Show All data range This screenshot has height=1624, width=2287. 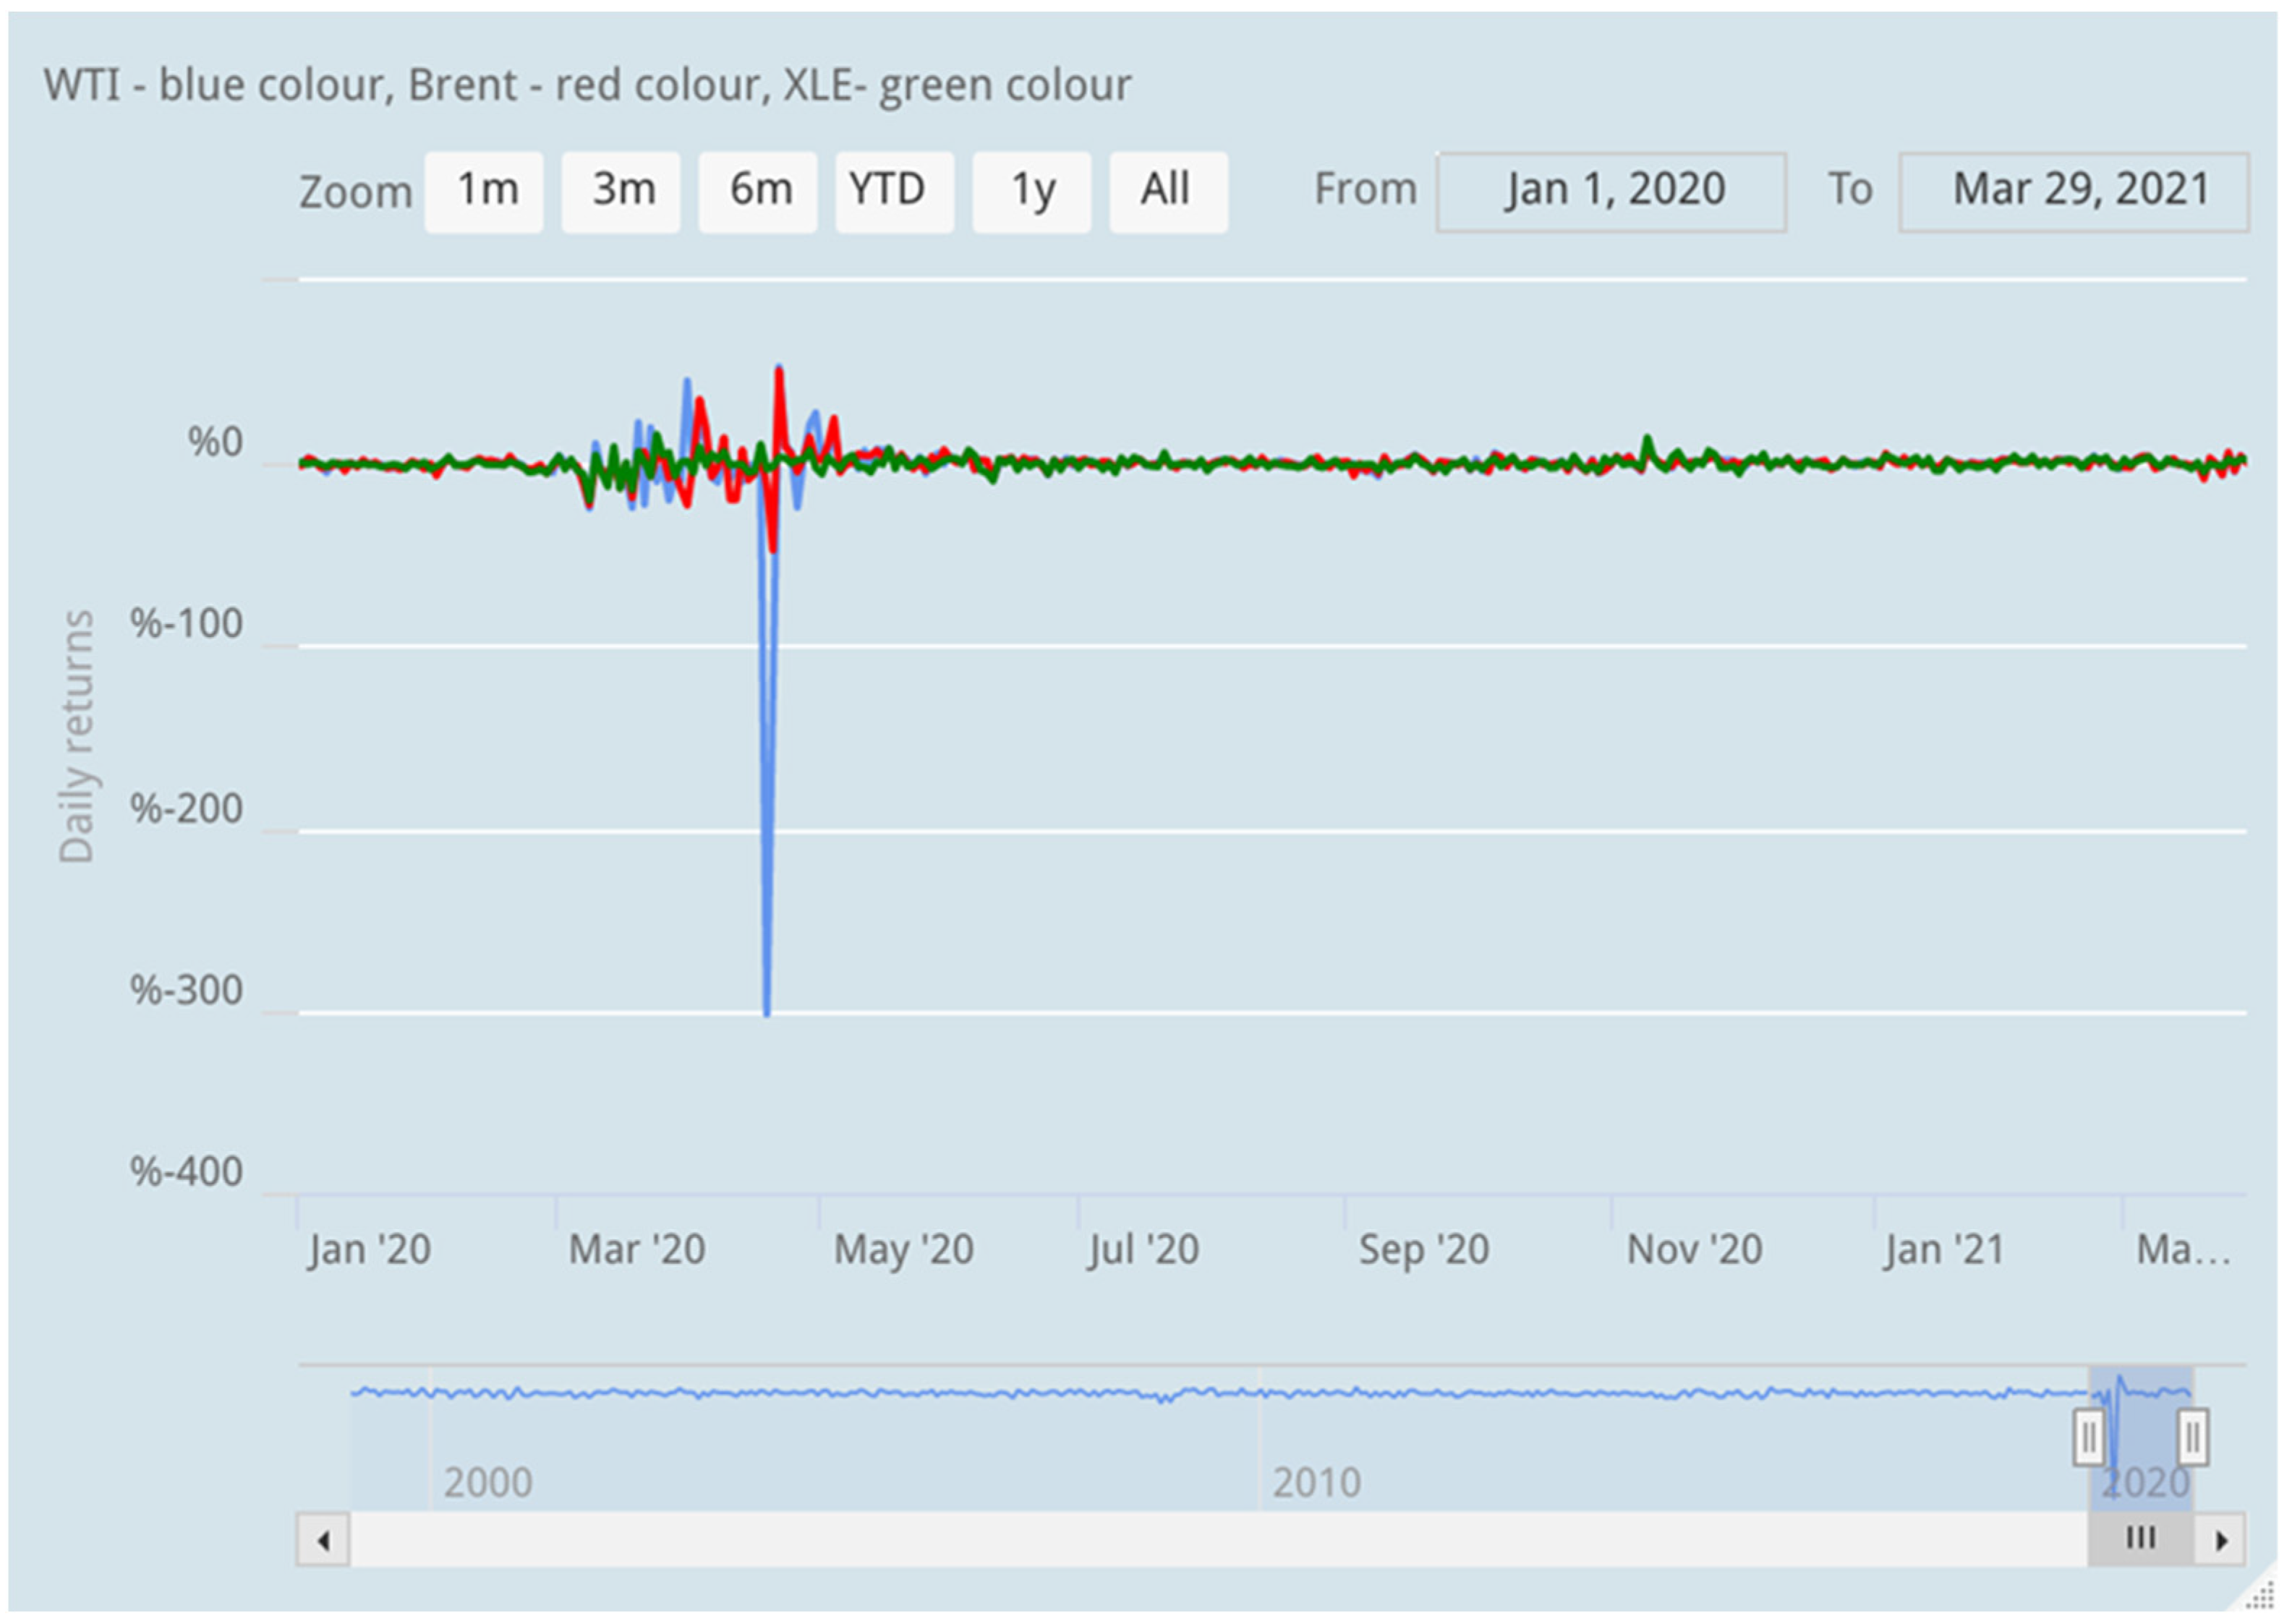1168,191
